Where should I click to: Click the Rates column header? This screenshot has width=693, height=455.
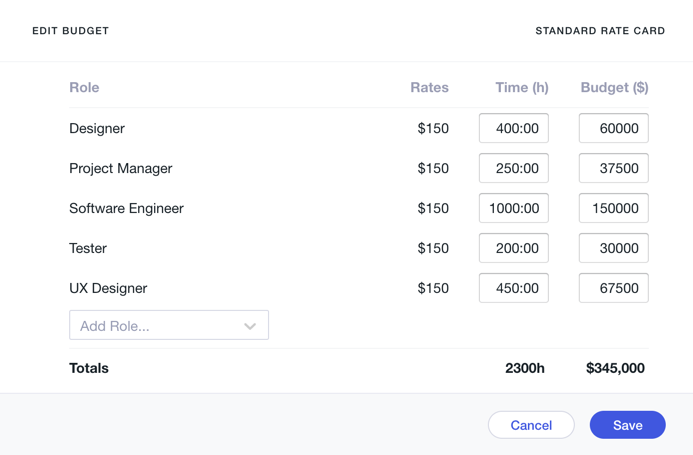pos(429,88)
